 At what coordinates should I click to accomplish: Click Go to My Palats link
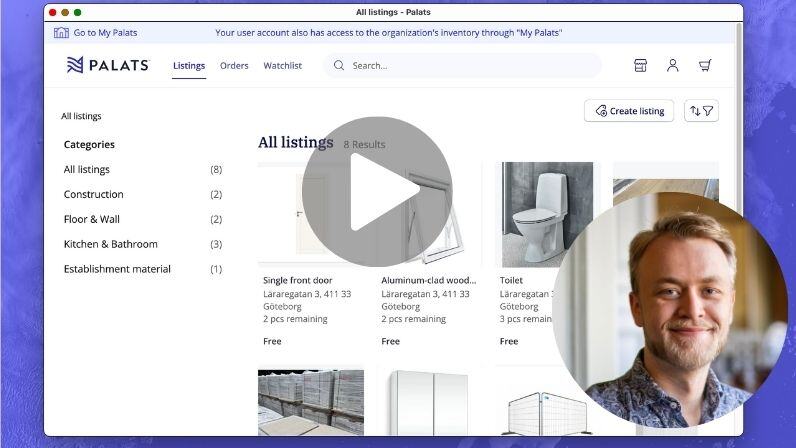(105, 33)
